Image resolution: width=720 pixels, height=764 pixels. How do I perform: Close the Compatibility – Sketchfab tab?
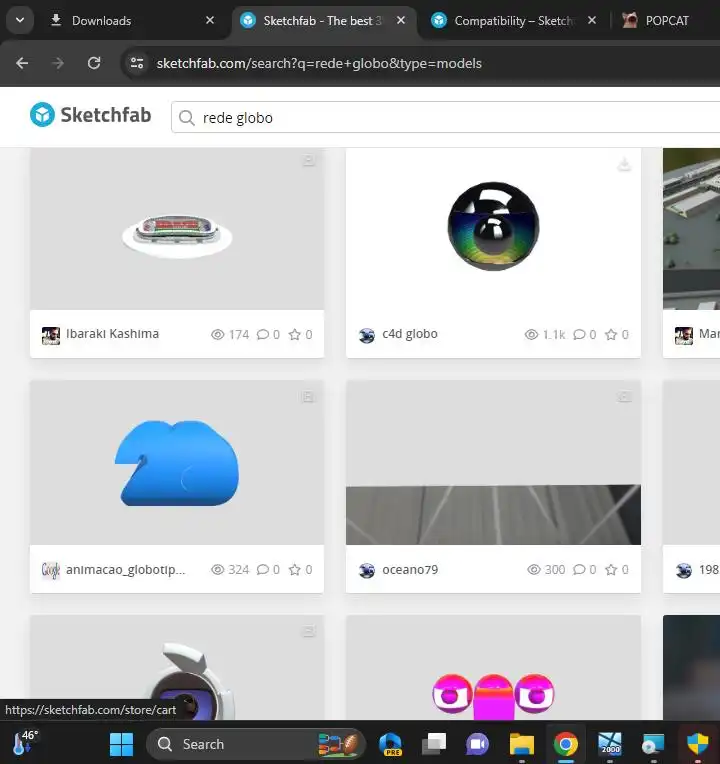592,20
